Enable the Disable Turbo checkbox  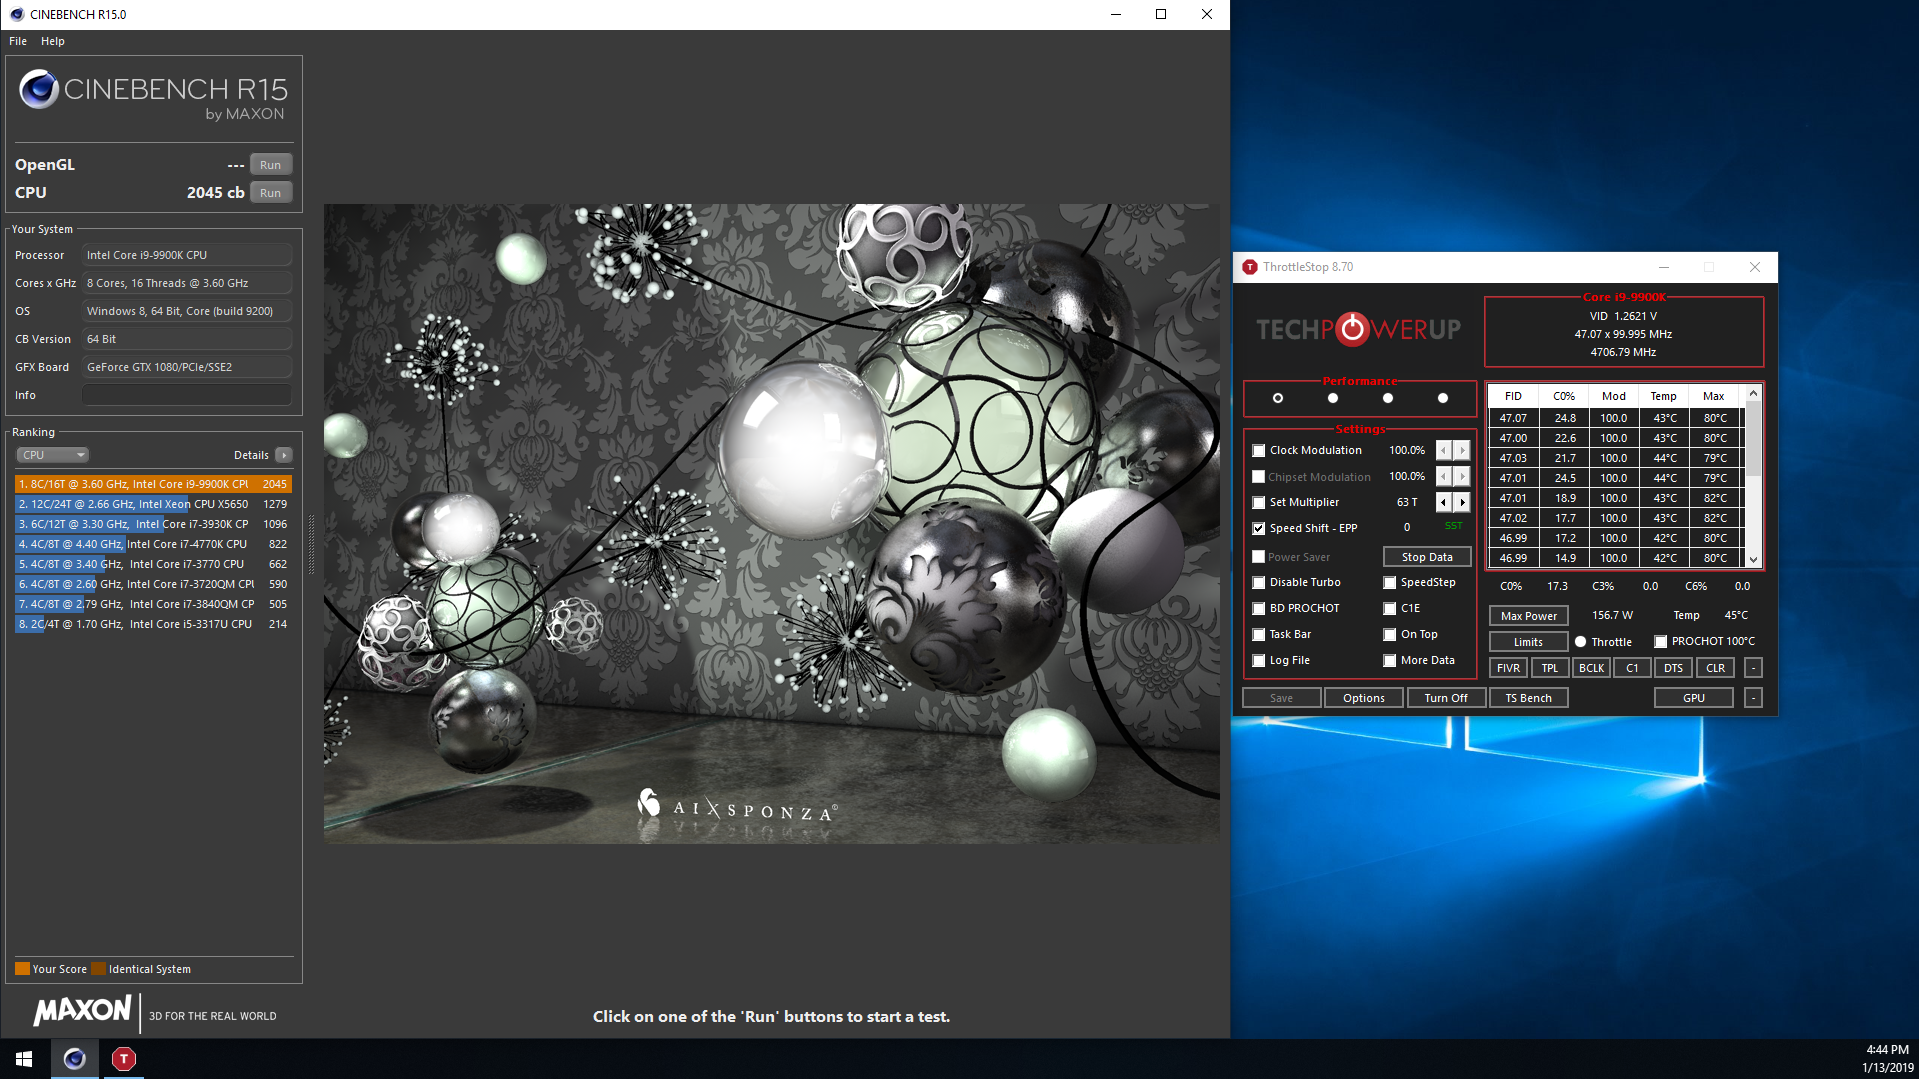[1259, 583]
